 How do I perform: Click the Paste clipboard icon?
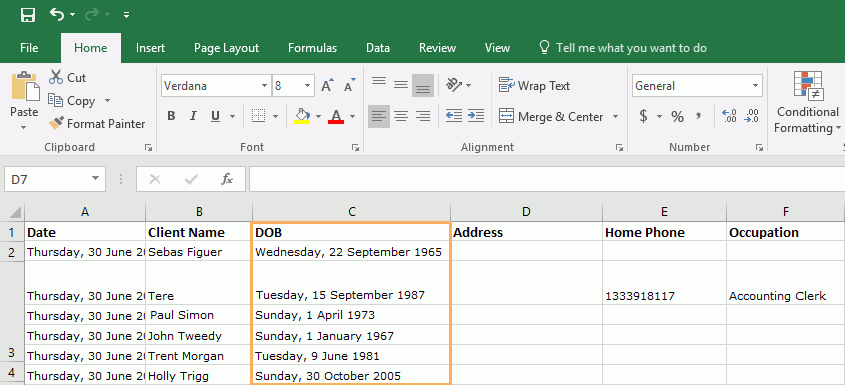click(x=25, y=86)
